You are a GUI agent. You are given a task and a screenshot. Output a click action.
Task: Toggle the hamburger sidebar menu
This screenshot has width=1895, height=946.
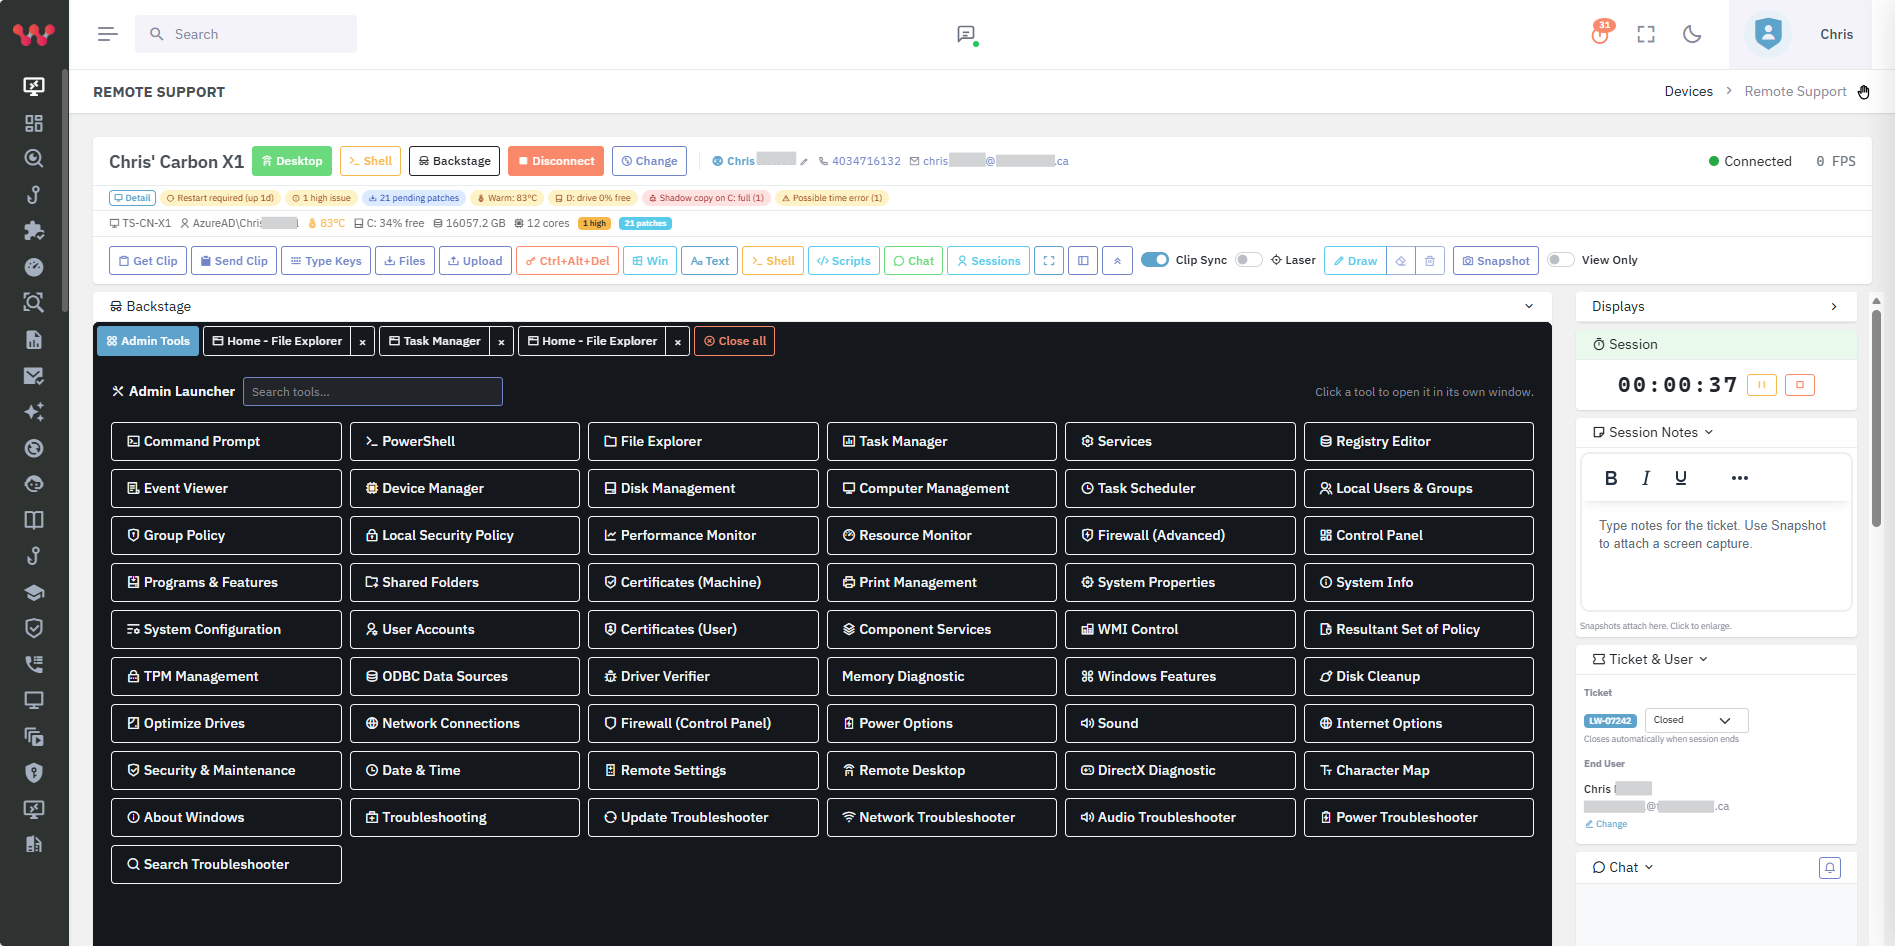[108, 34]
